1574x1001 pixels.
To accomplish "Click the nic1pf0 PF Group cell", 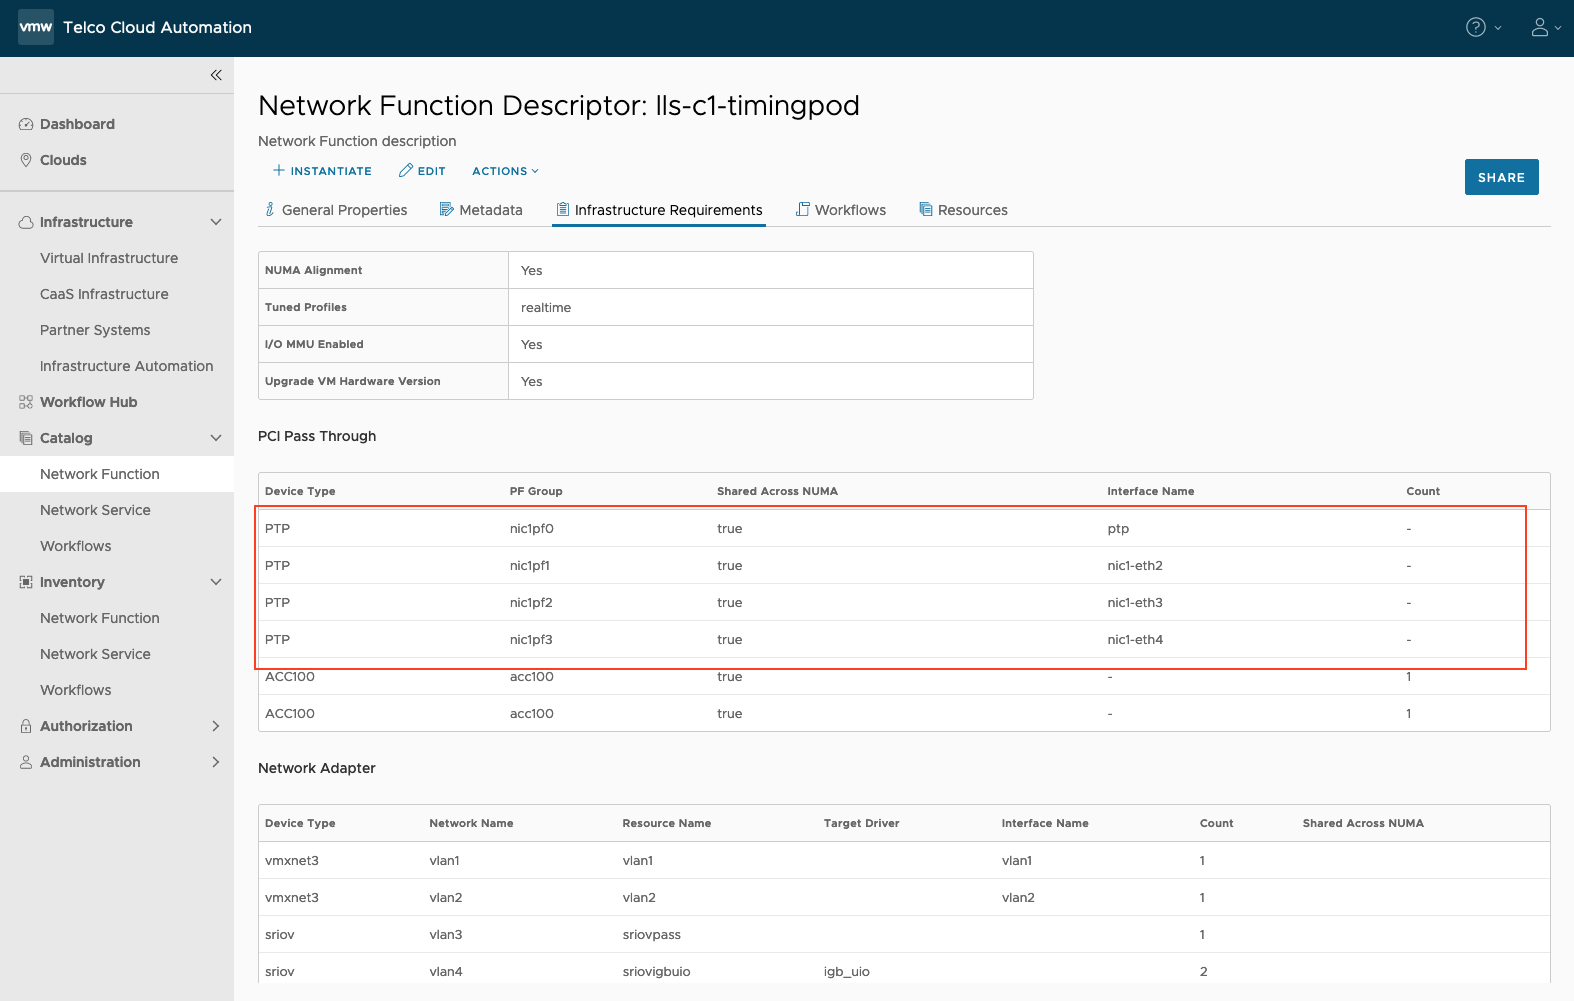I will 531,529.
